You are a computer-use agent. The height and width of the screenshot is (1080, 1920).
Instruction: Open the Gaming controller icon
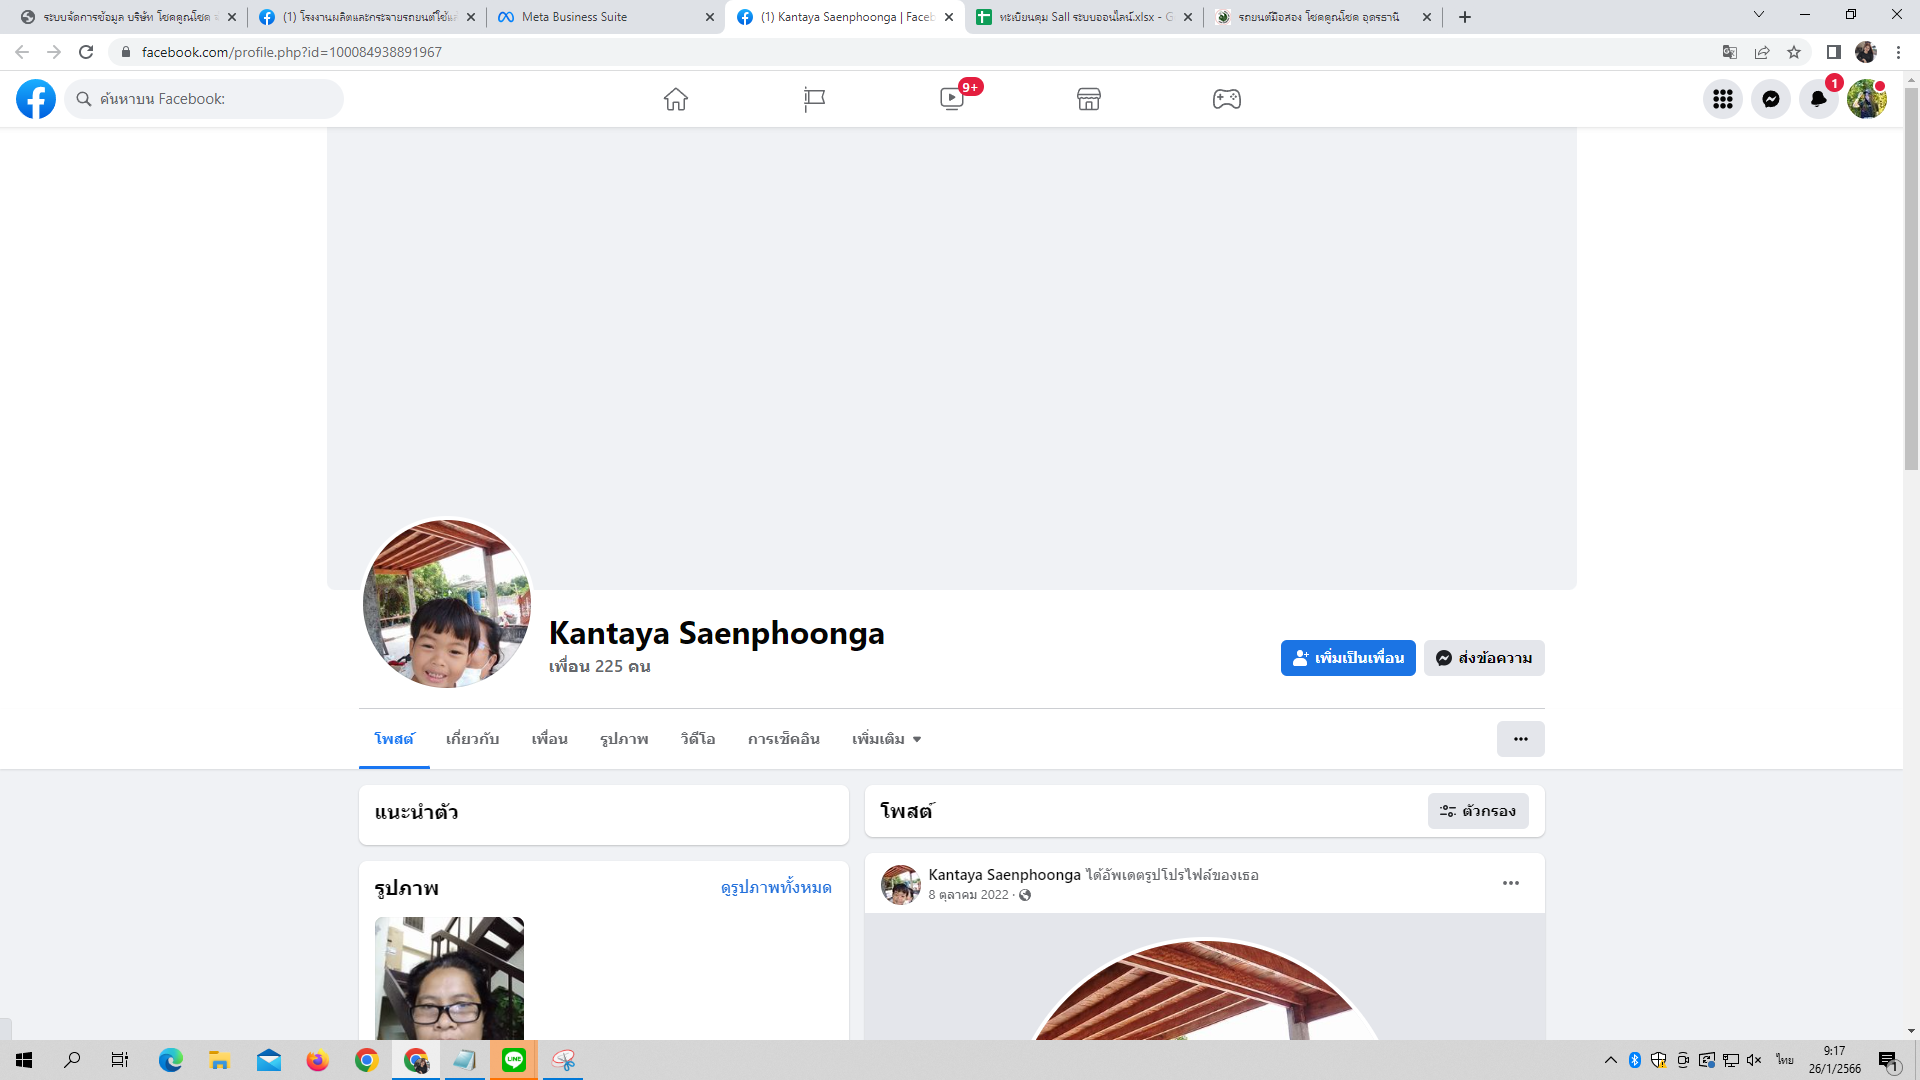point(1227,99)
